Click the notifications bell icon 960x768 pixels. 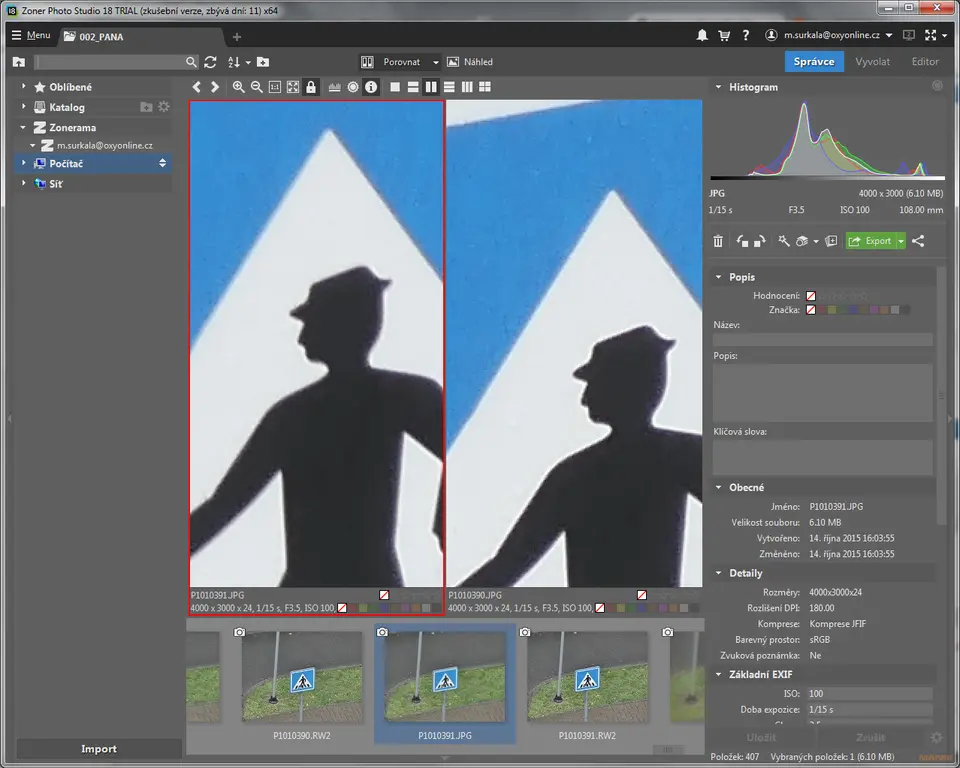tap(702, 35)
